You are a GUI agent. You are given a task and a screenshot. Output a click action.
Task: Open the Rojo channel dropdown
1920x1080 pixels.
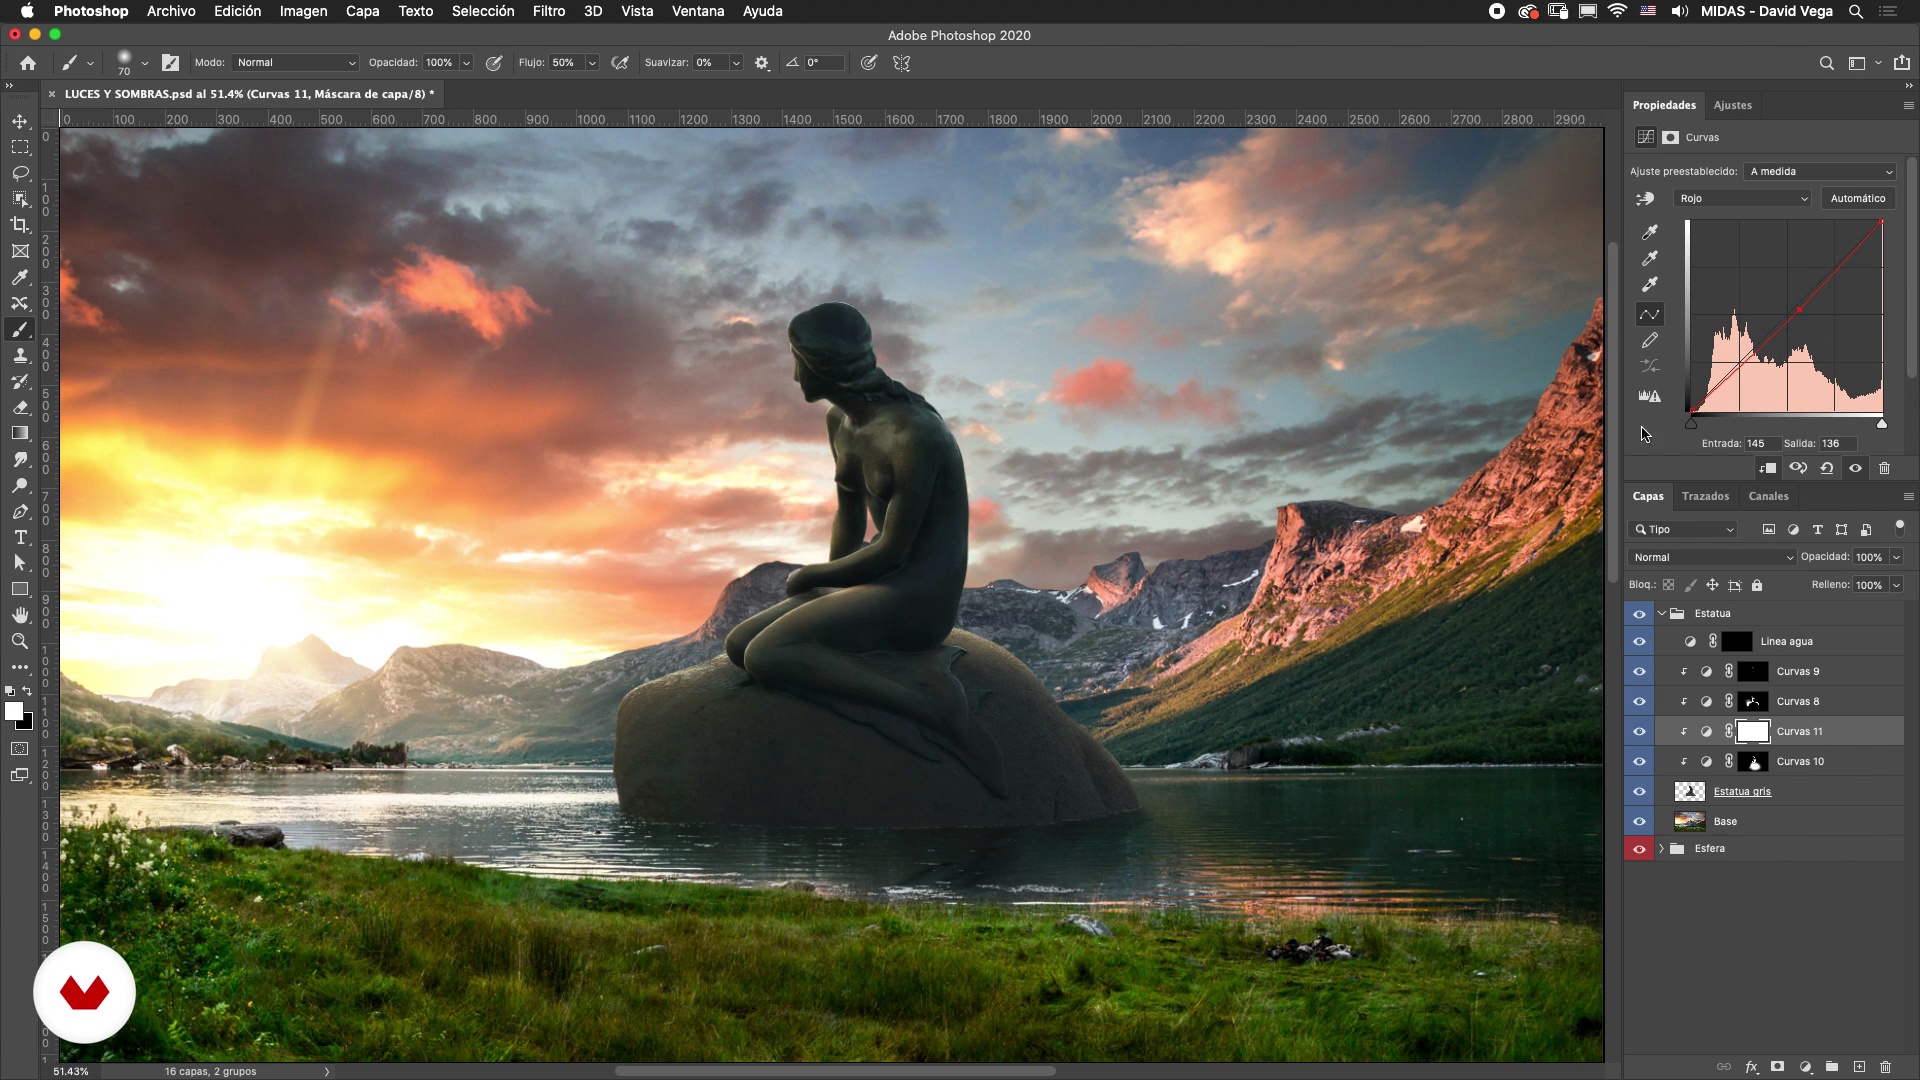click(x=1742, y=199)
